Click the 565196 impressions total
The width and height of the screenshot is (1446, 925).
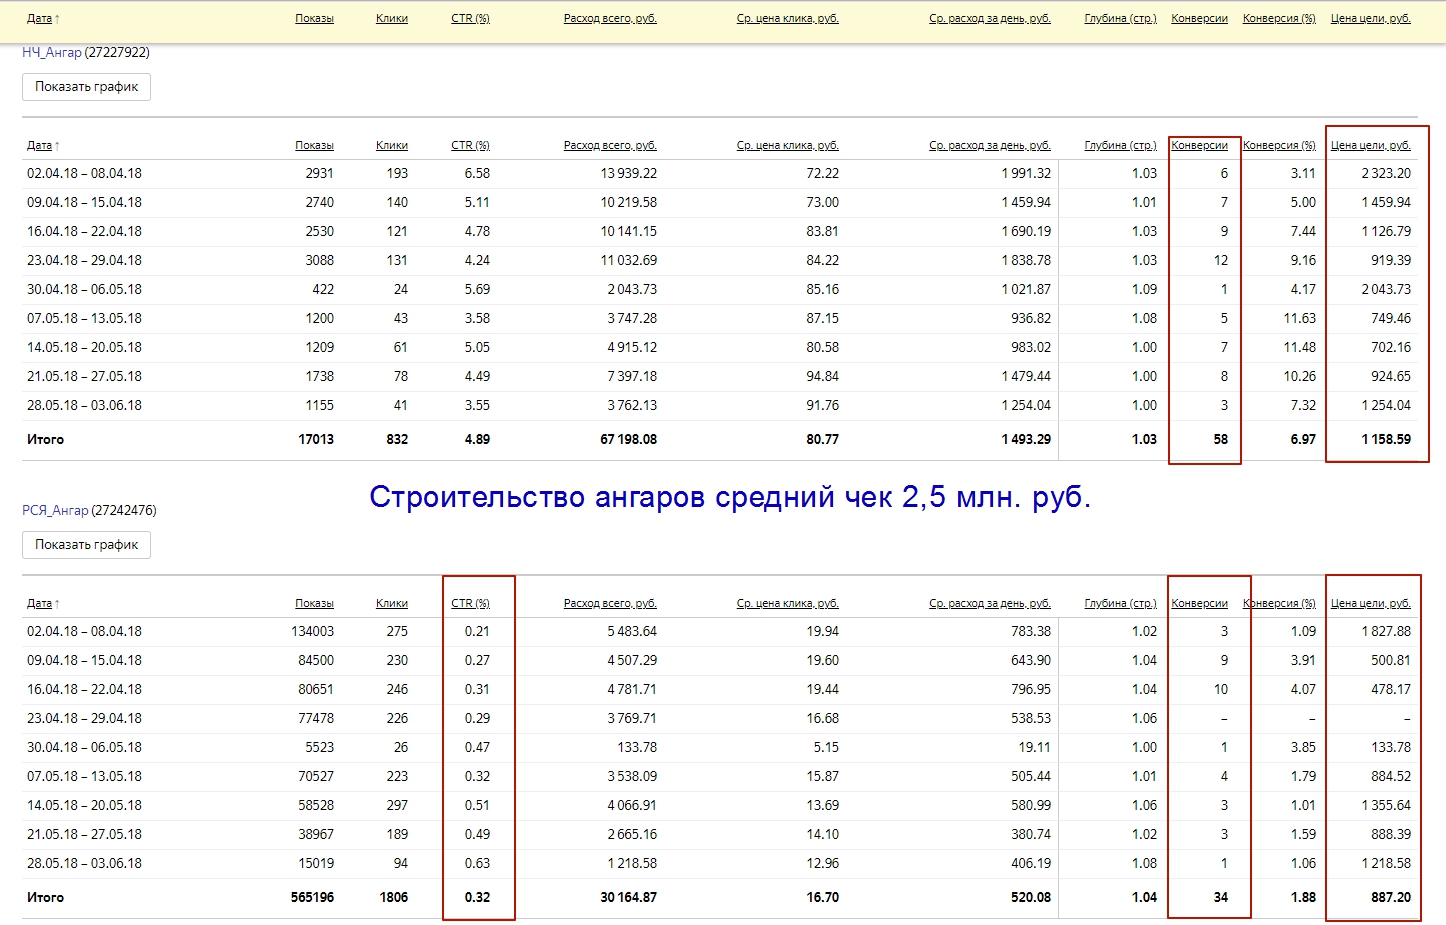tap(312, 897)
